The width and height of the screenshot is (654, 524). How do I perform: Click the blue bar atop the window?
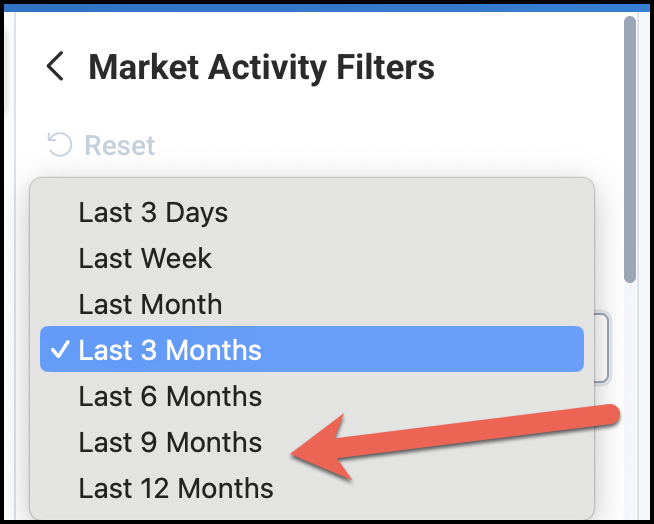point(327,5)
